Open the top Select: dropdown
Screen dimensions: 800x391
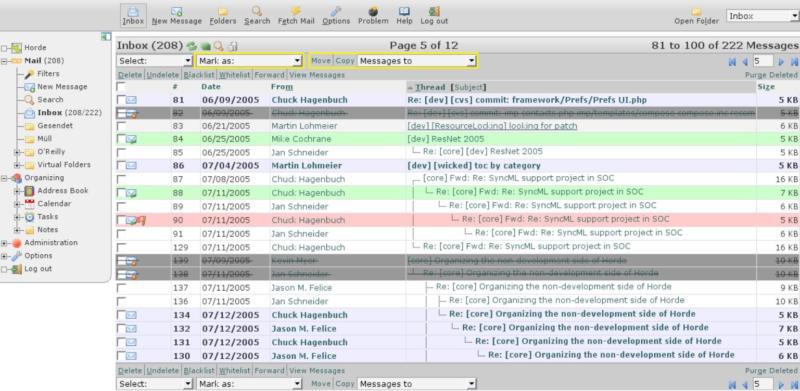coord(154,61)
